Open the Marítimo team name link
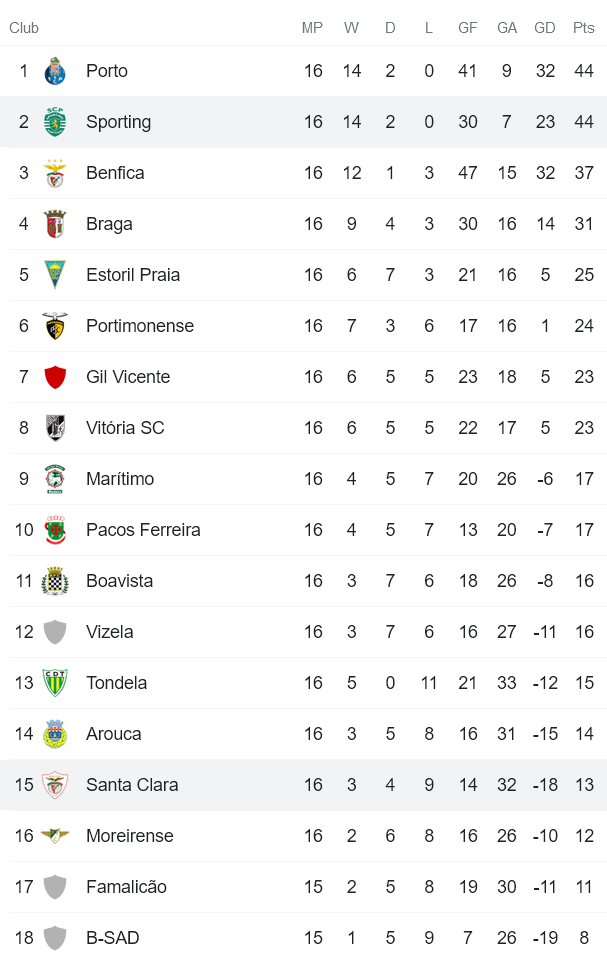 click(120, 479)
